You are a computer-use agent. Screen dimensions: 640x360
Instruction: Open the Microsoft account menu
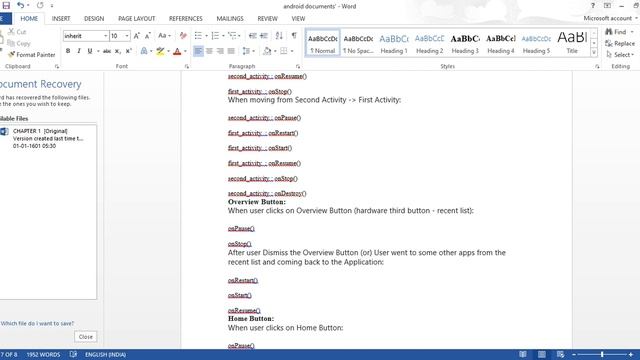pos(610,18)
